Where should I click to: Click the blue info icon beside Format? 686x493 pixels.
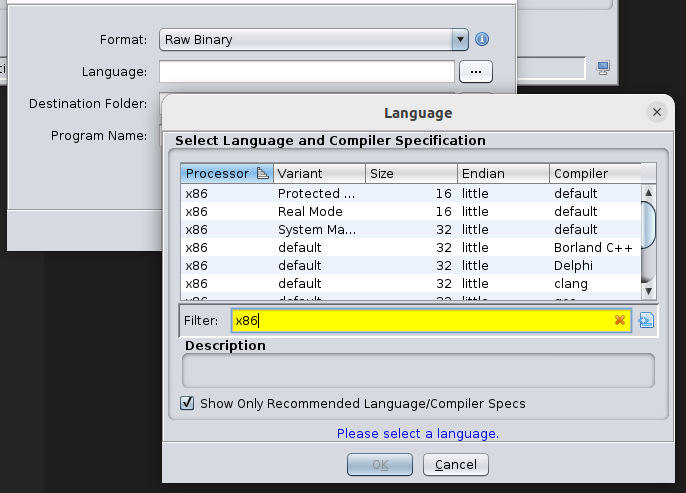482,40
